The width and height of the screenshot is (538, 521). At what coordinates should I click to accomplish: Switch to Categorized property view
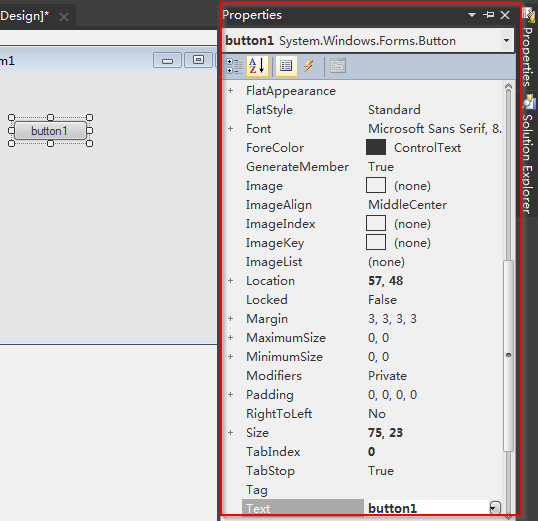click(234, 66)
